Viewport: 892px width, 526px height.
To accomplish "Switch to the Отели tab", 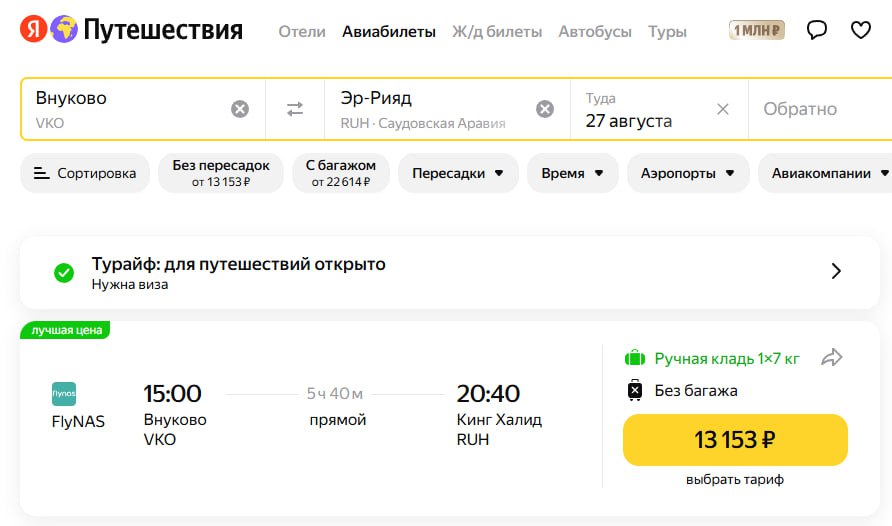I will pos(302,31).
